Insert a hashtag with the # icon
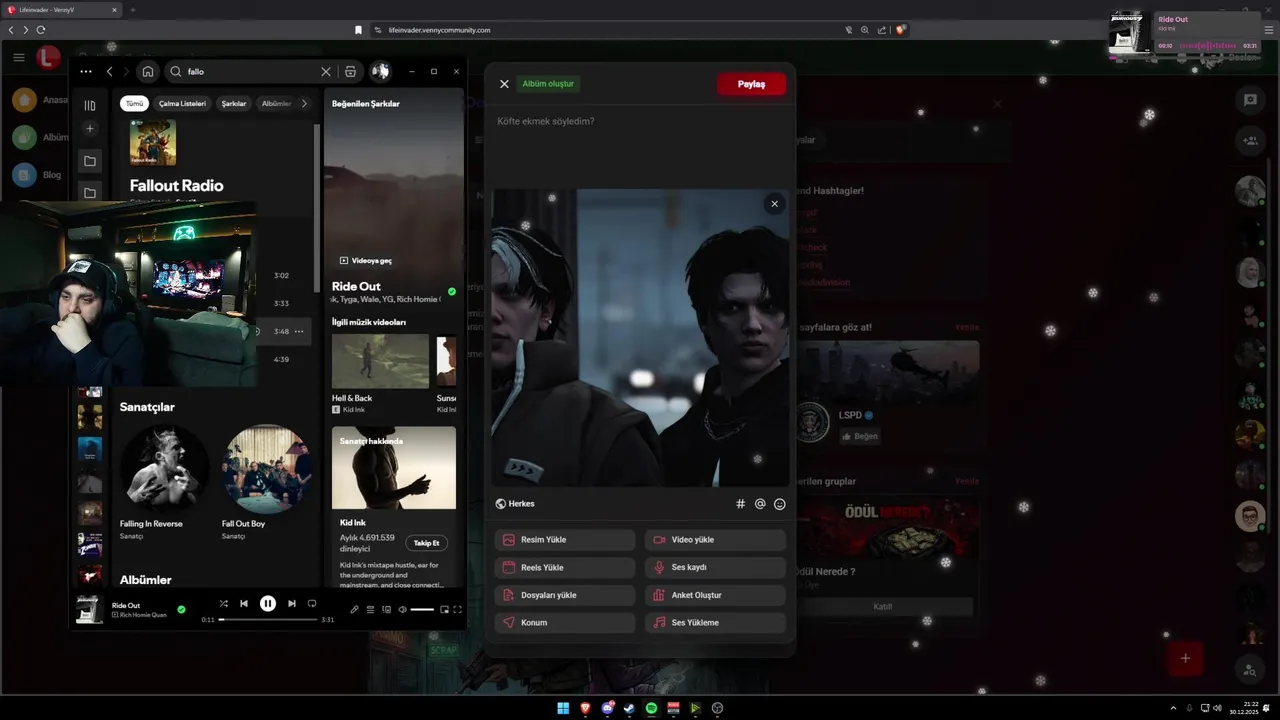Image resolution: width=1280 pixels, height=720 pixels. point(741,504)
